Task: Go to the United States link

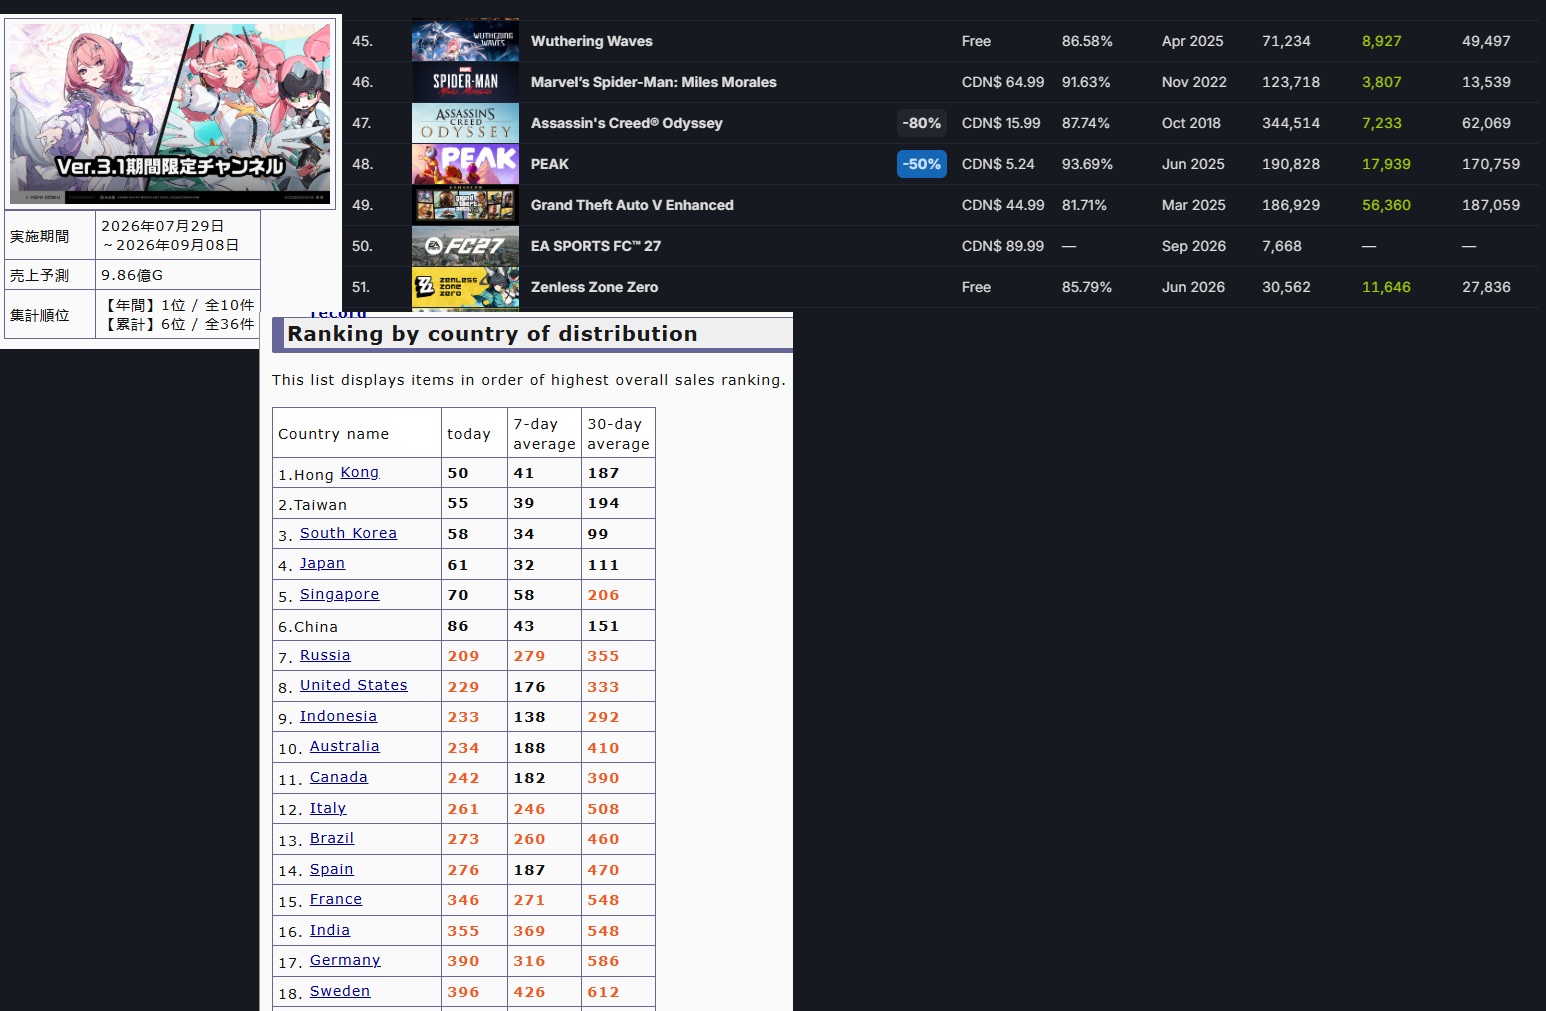Action: [353, 685]
